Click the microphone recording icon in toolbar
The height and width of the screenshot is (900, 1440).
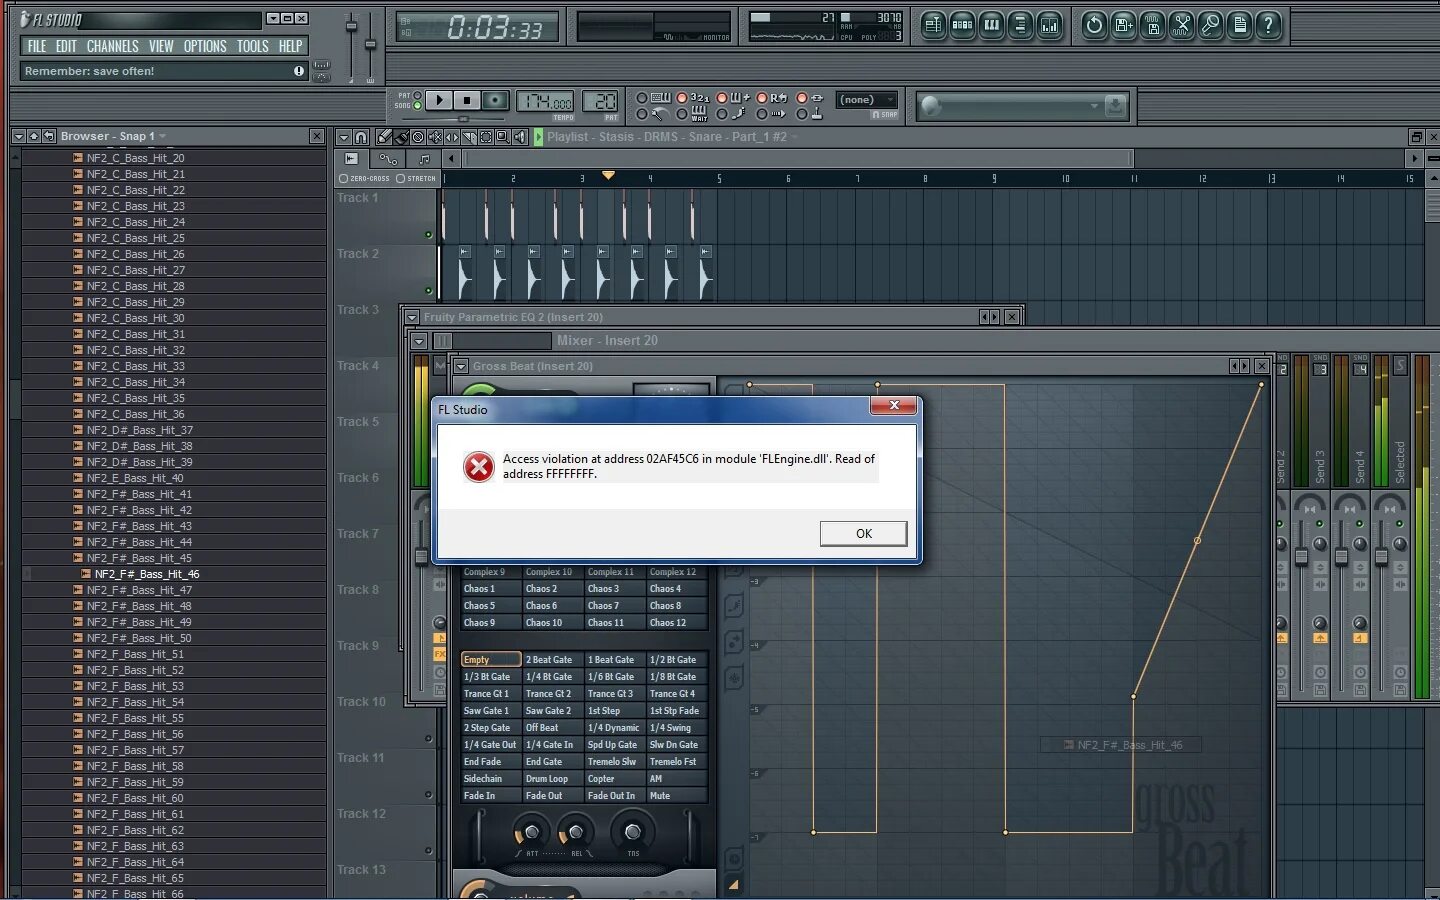[1210, 25]
